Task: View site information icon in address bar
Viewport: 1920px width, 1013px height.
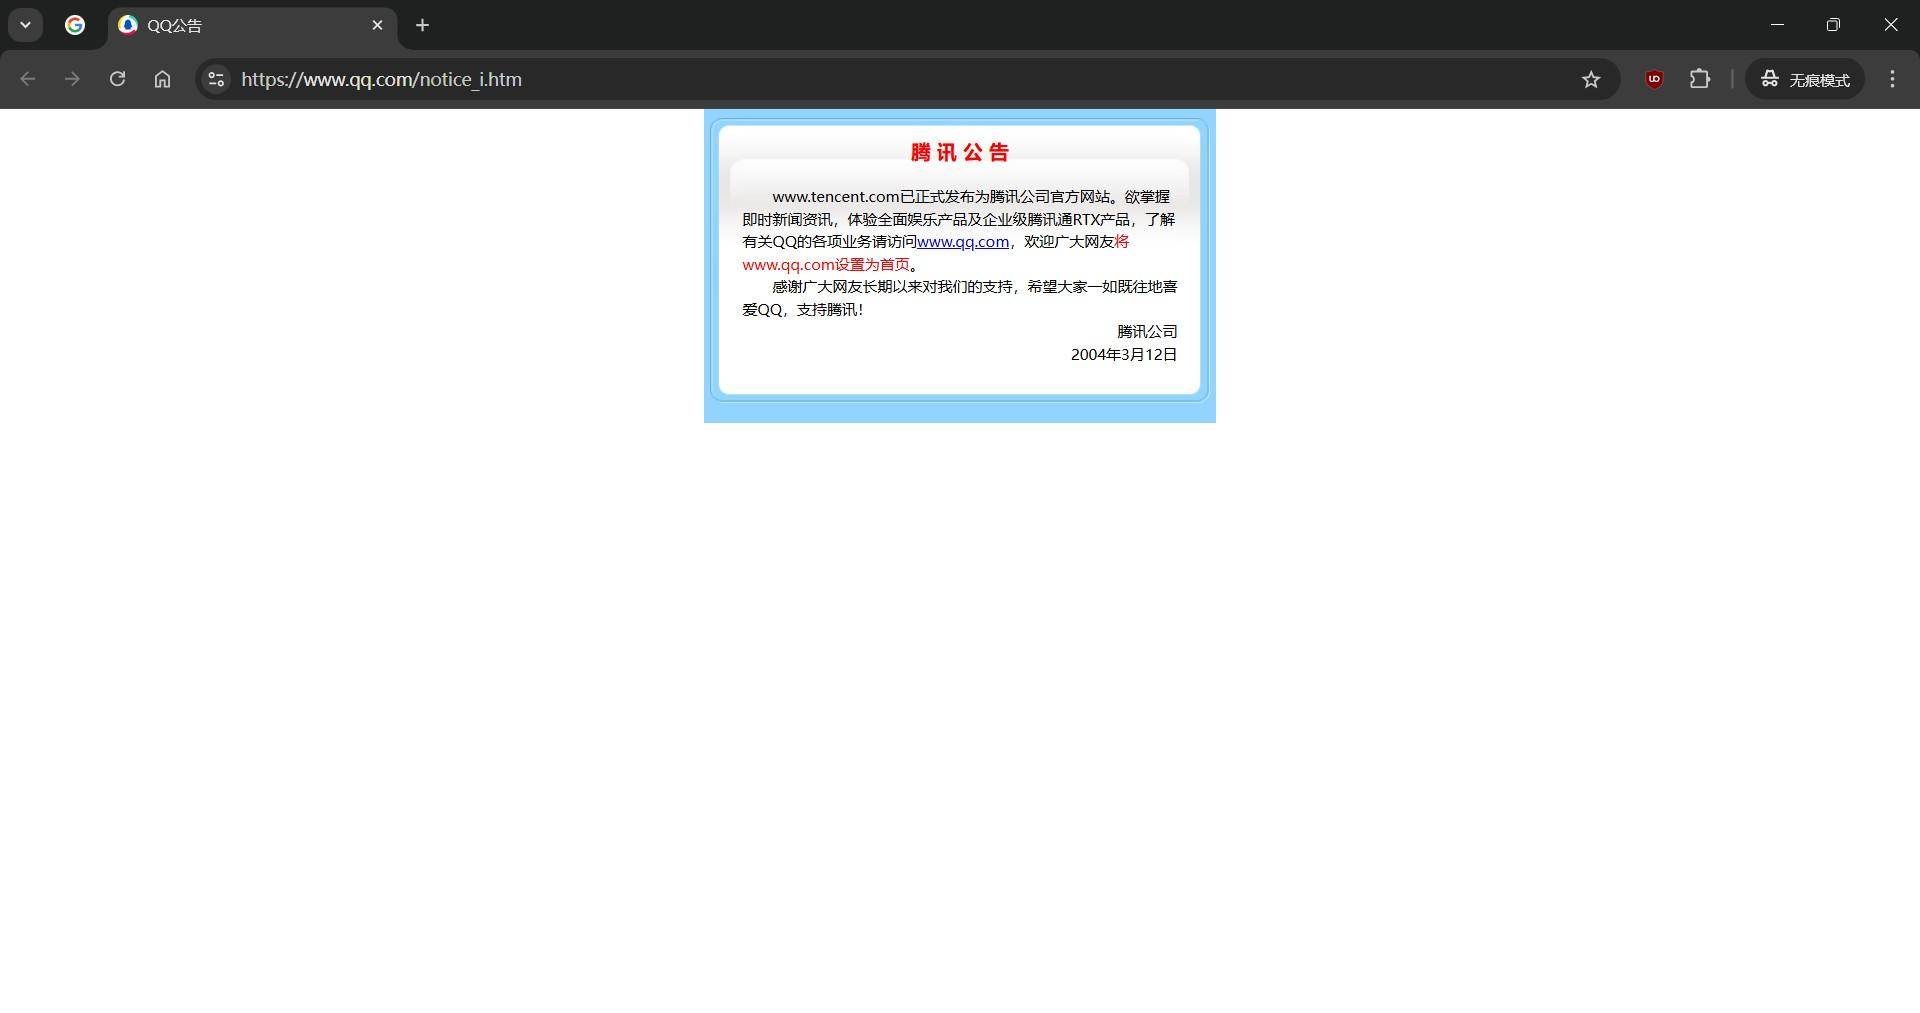Action: pyautogui.click(x=216, y=79)
